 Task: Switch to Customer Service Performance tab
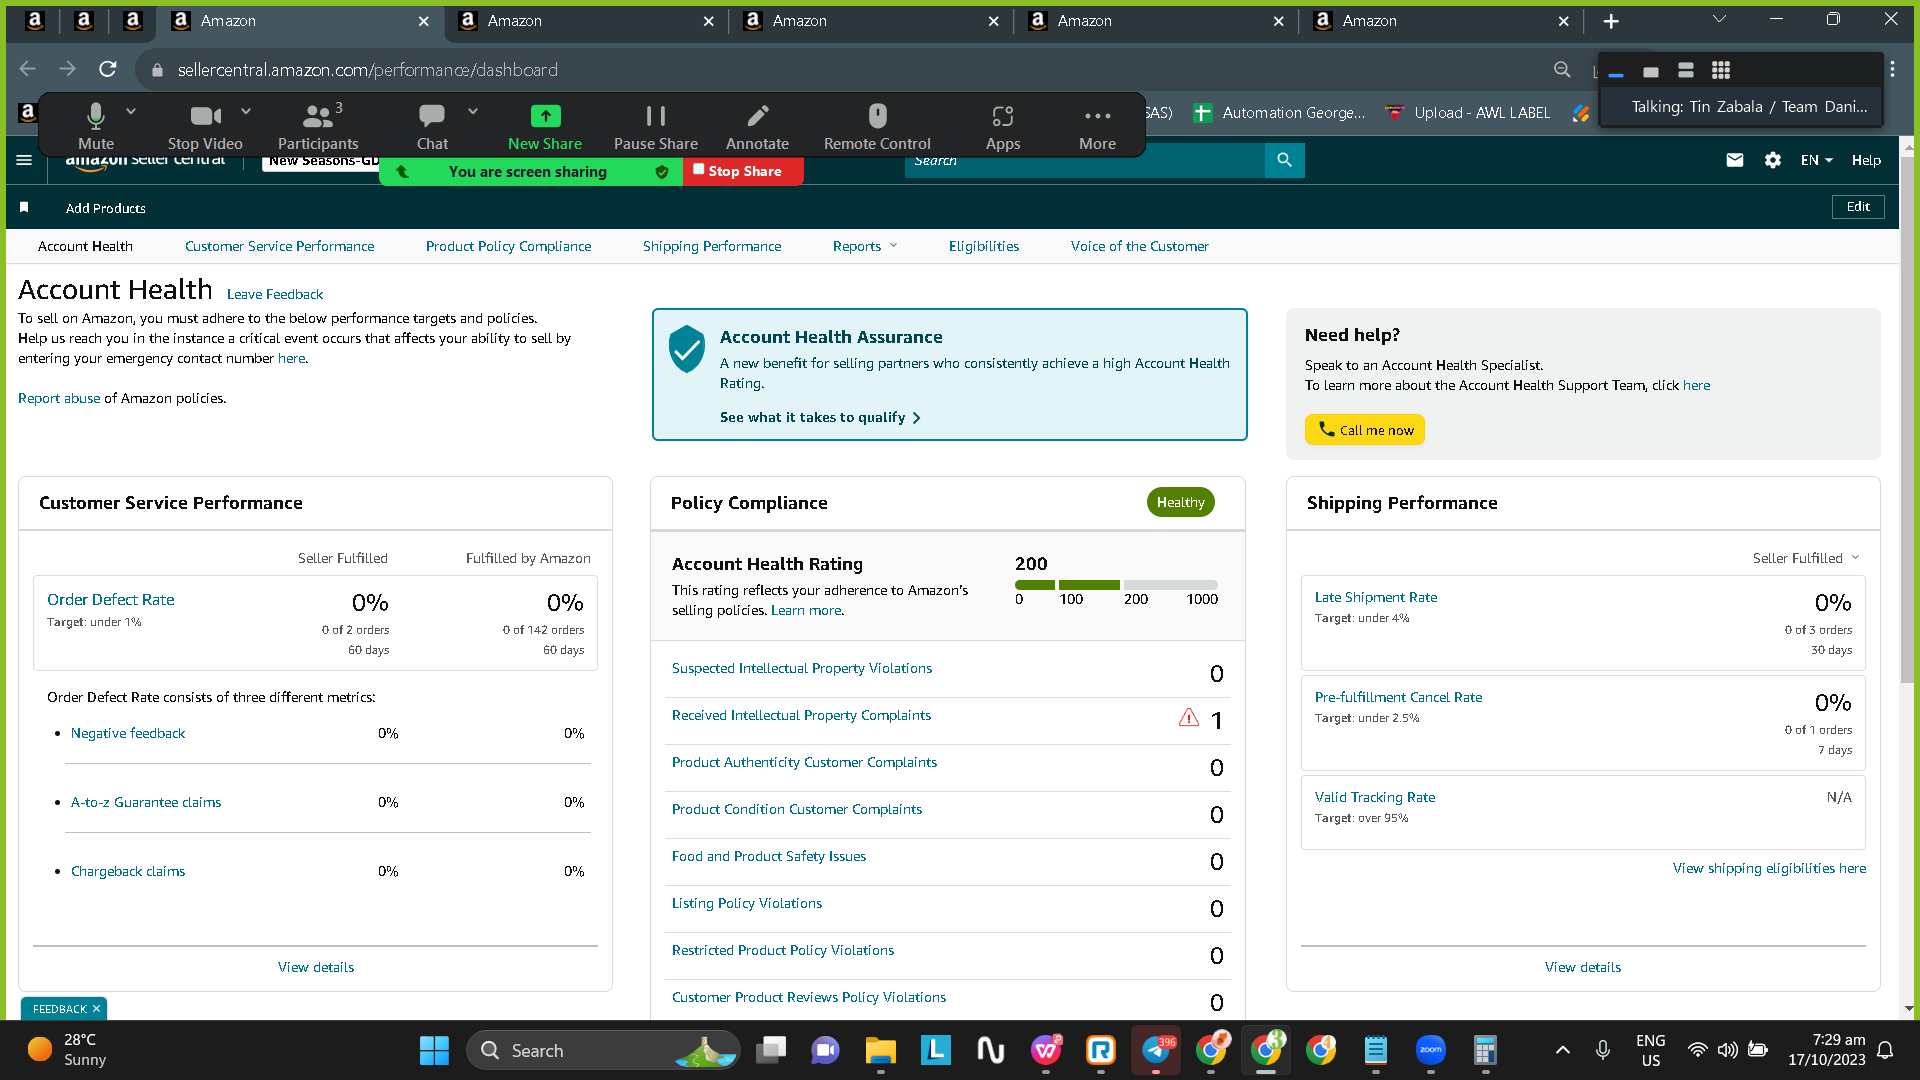[x=280, y=246]
